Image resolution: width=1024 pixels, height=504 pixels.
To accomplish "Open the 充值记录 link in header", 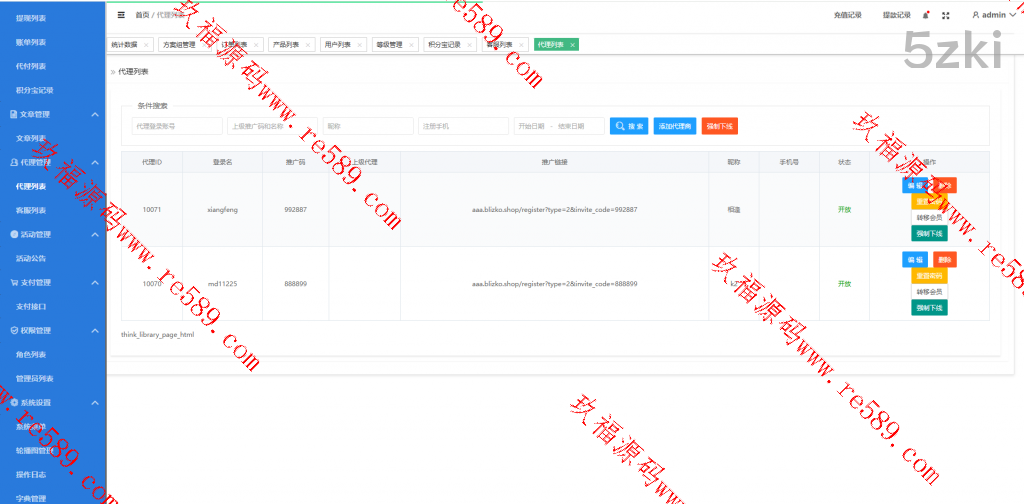I will tap(847, 15).
